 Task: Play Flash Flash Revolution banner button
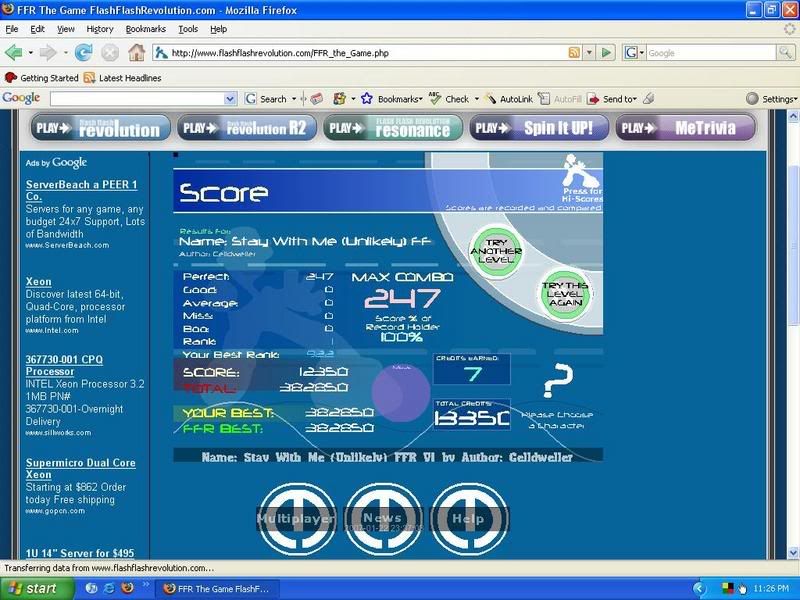101,128
